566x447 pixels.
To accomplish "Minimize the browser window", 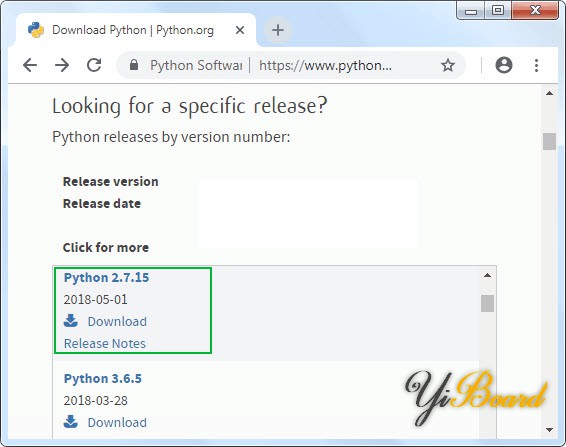I will 471,10.
